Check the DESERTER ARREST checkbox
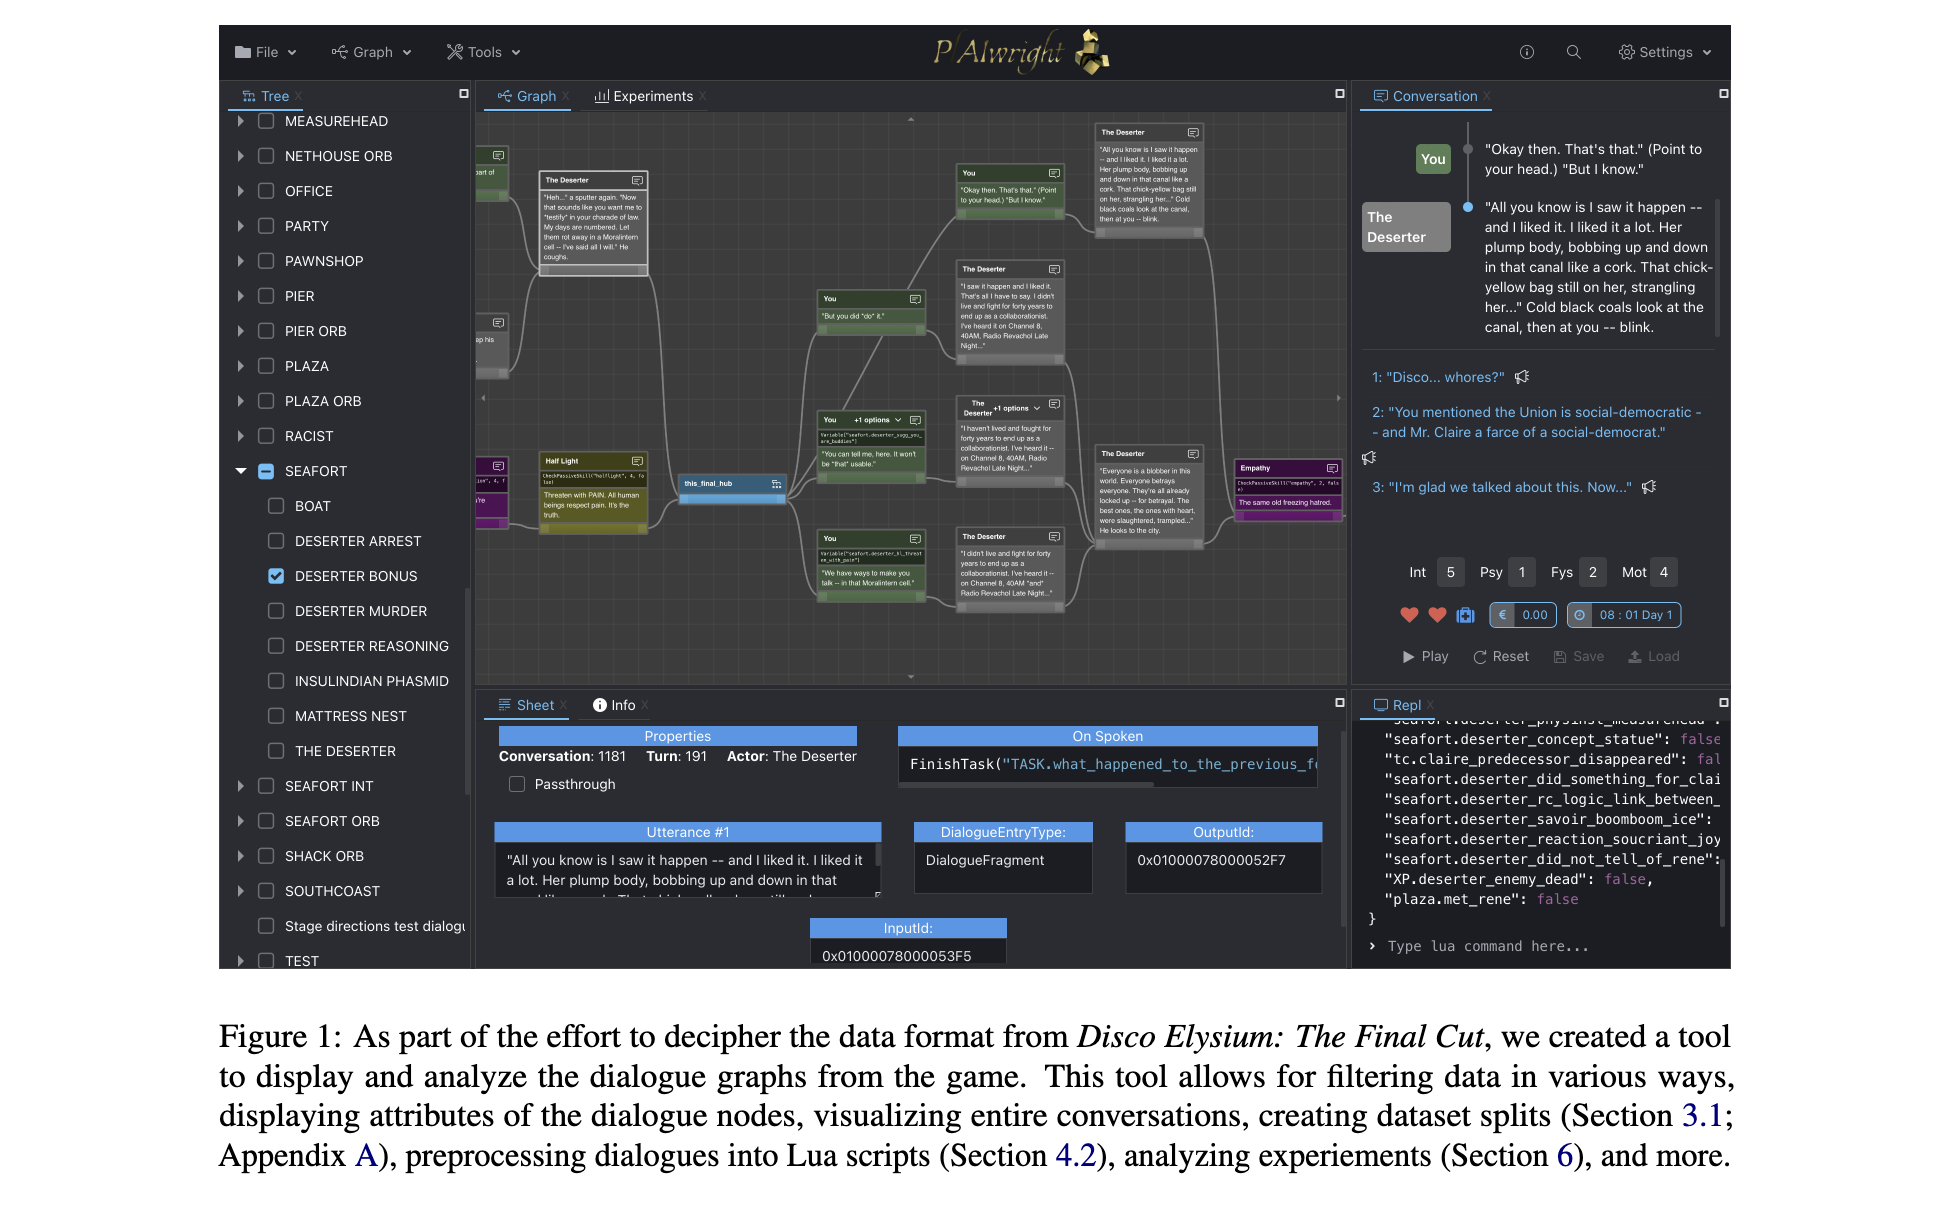The width and height of the screenshot is (1948, 1208). (276, 541)
